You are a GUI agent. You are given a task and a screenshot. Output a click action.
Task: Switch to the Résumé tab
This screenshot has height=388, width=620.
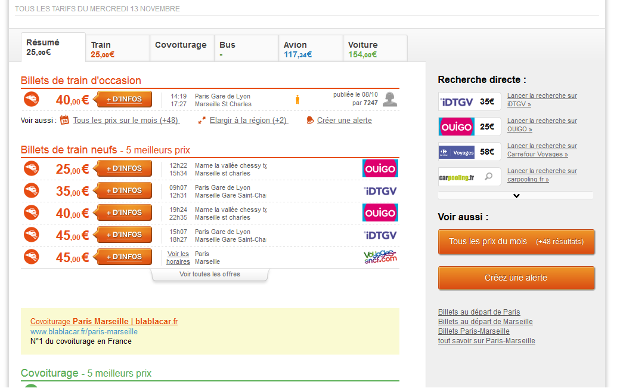[53, 47]
